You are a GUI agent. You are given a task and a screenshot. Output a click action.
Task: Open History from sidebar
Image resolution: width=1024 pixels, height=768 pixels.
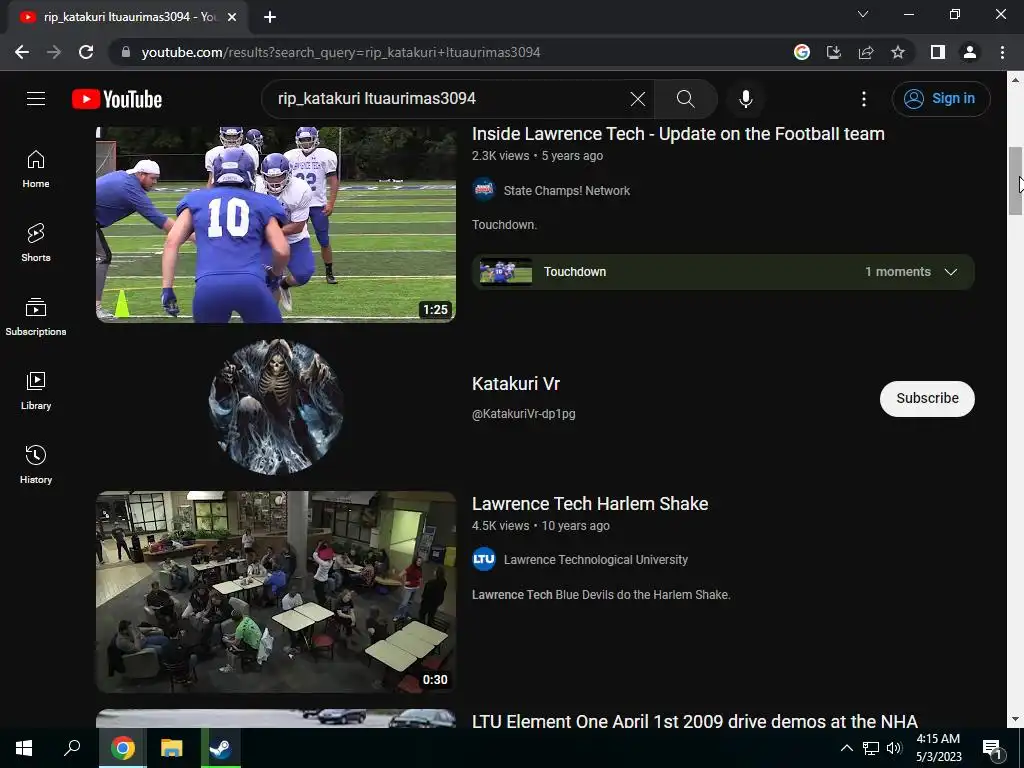click(x=36, y=464)
